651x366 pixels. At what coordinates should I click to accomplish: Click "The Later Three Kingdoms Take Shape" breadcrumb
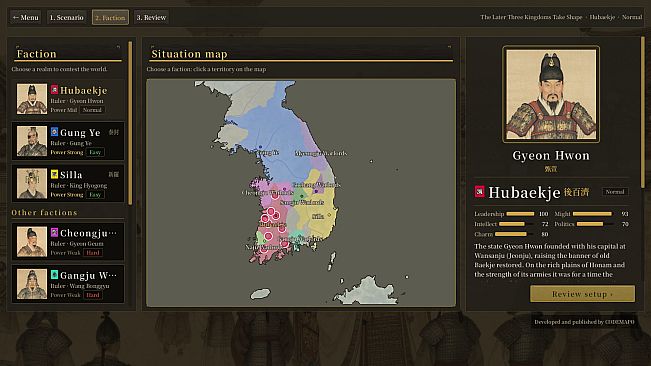click(x=531, y=17)
